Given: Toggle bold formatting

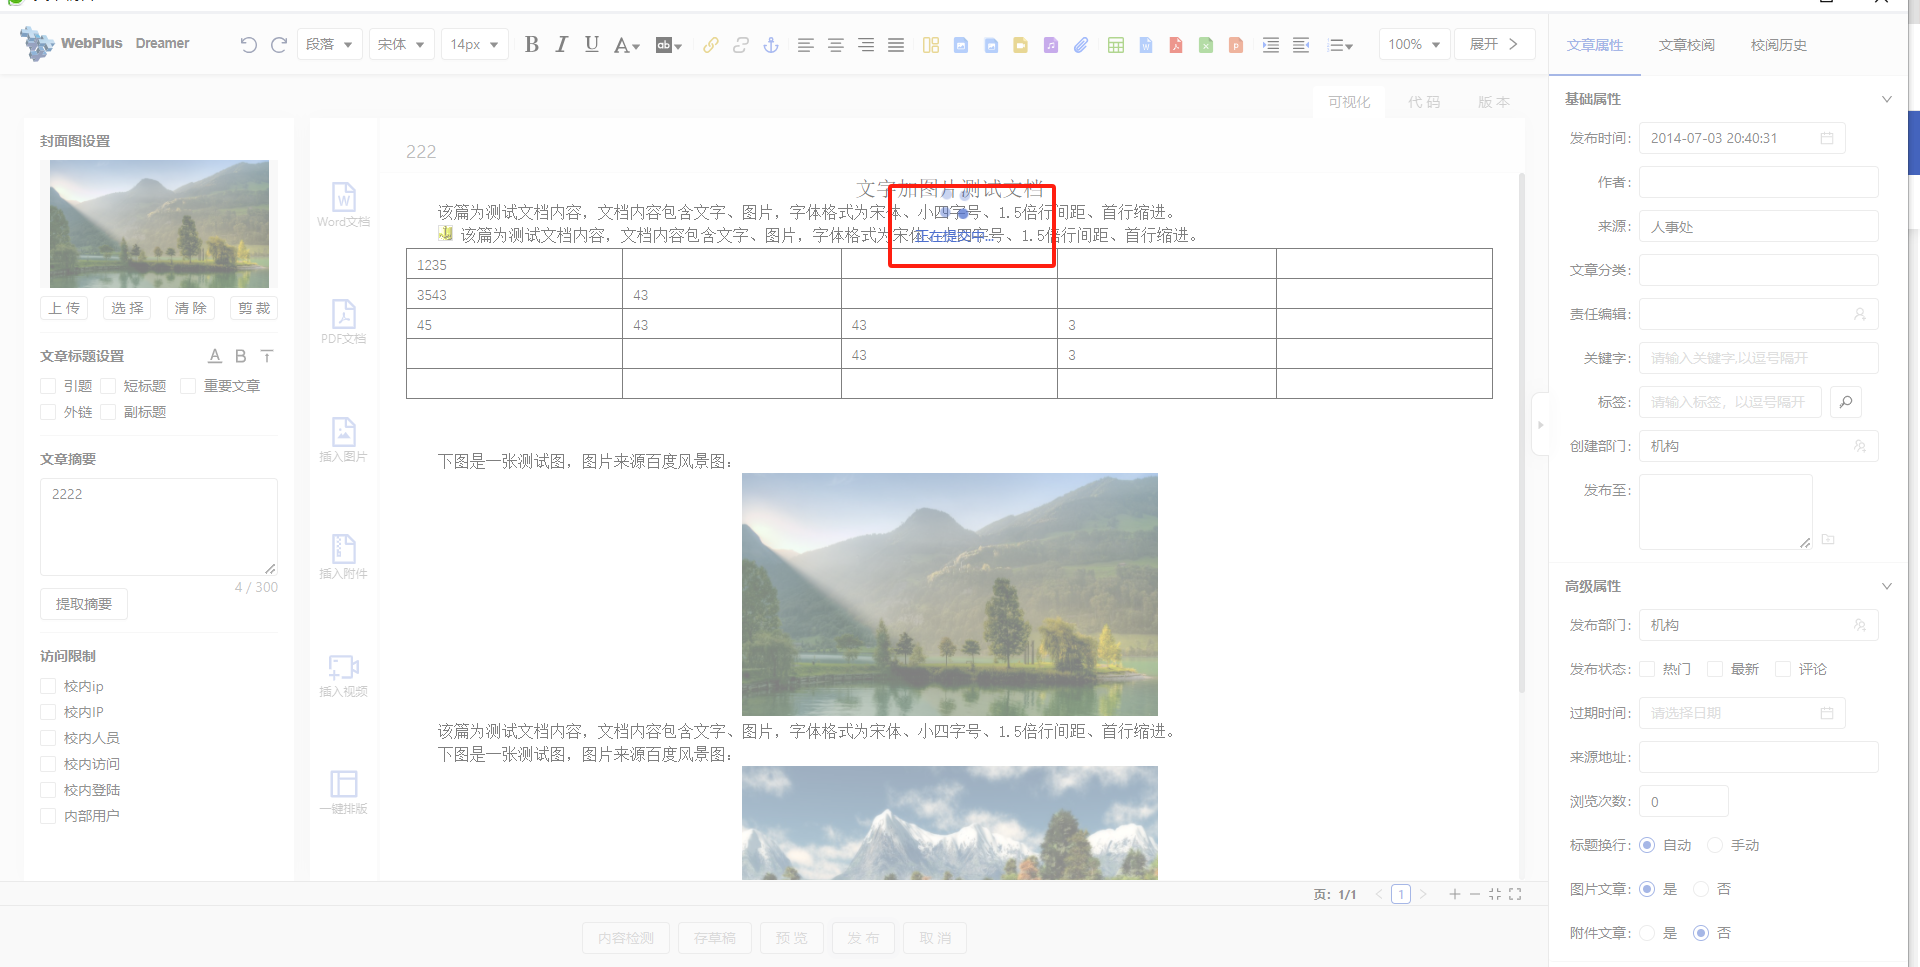Looking at the screenshot, I should [x=531, y=45].
